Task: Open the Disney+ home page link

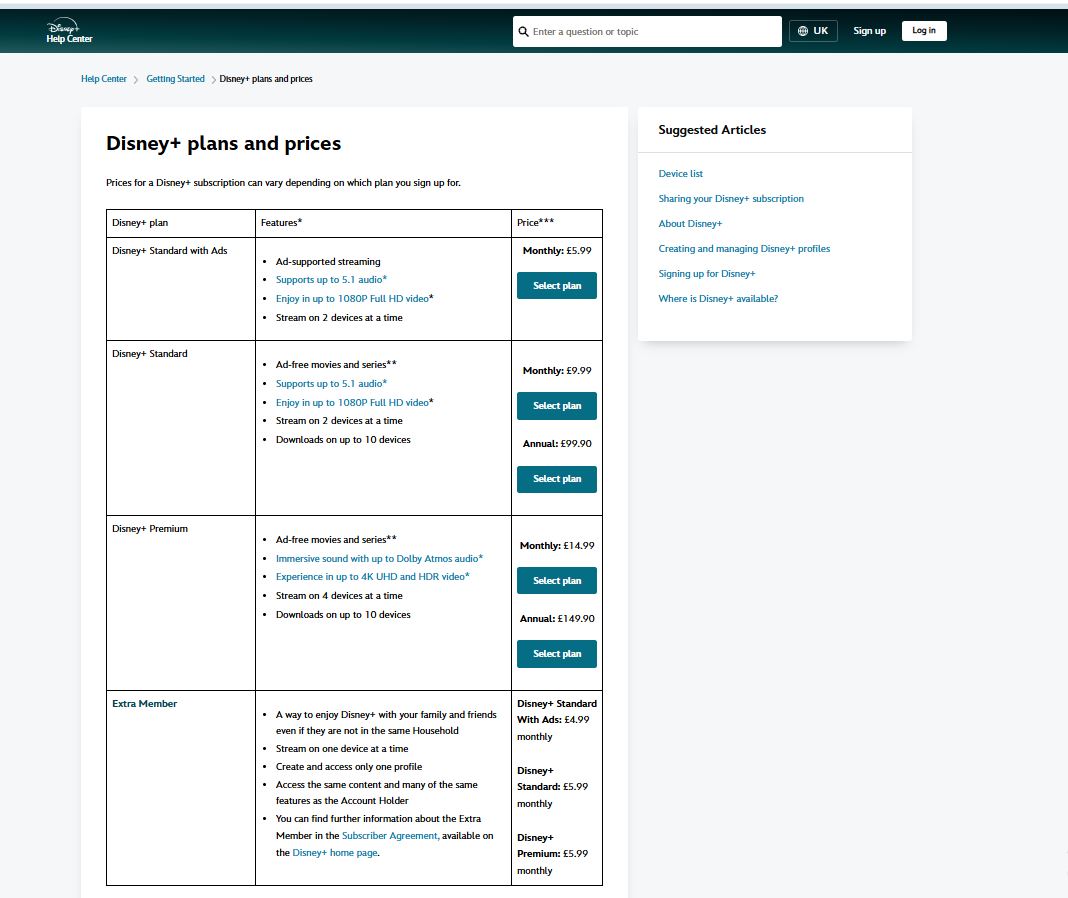Action: 335,853
